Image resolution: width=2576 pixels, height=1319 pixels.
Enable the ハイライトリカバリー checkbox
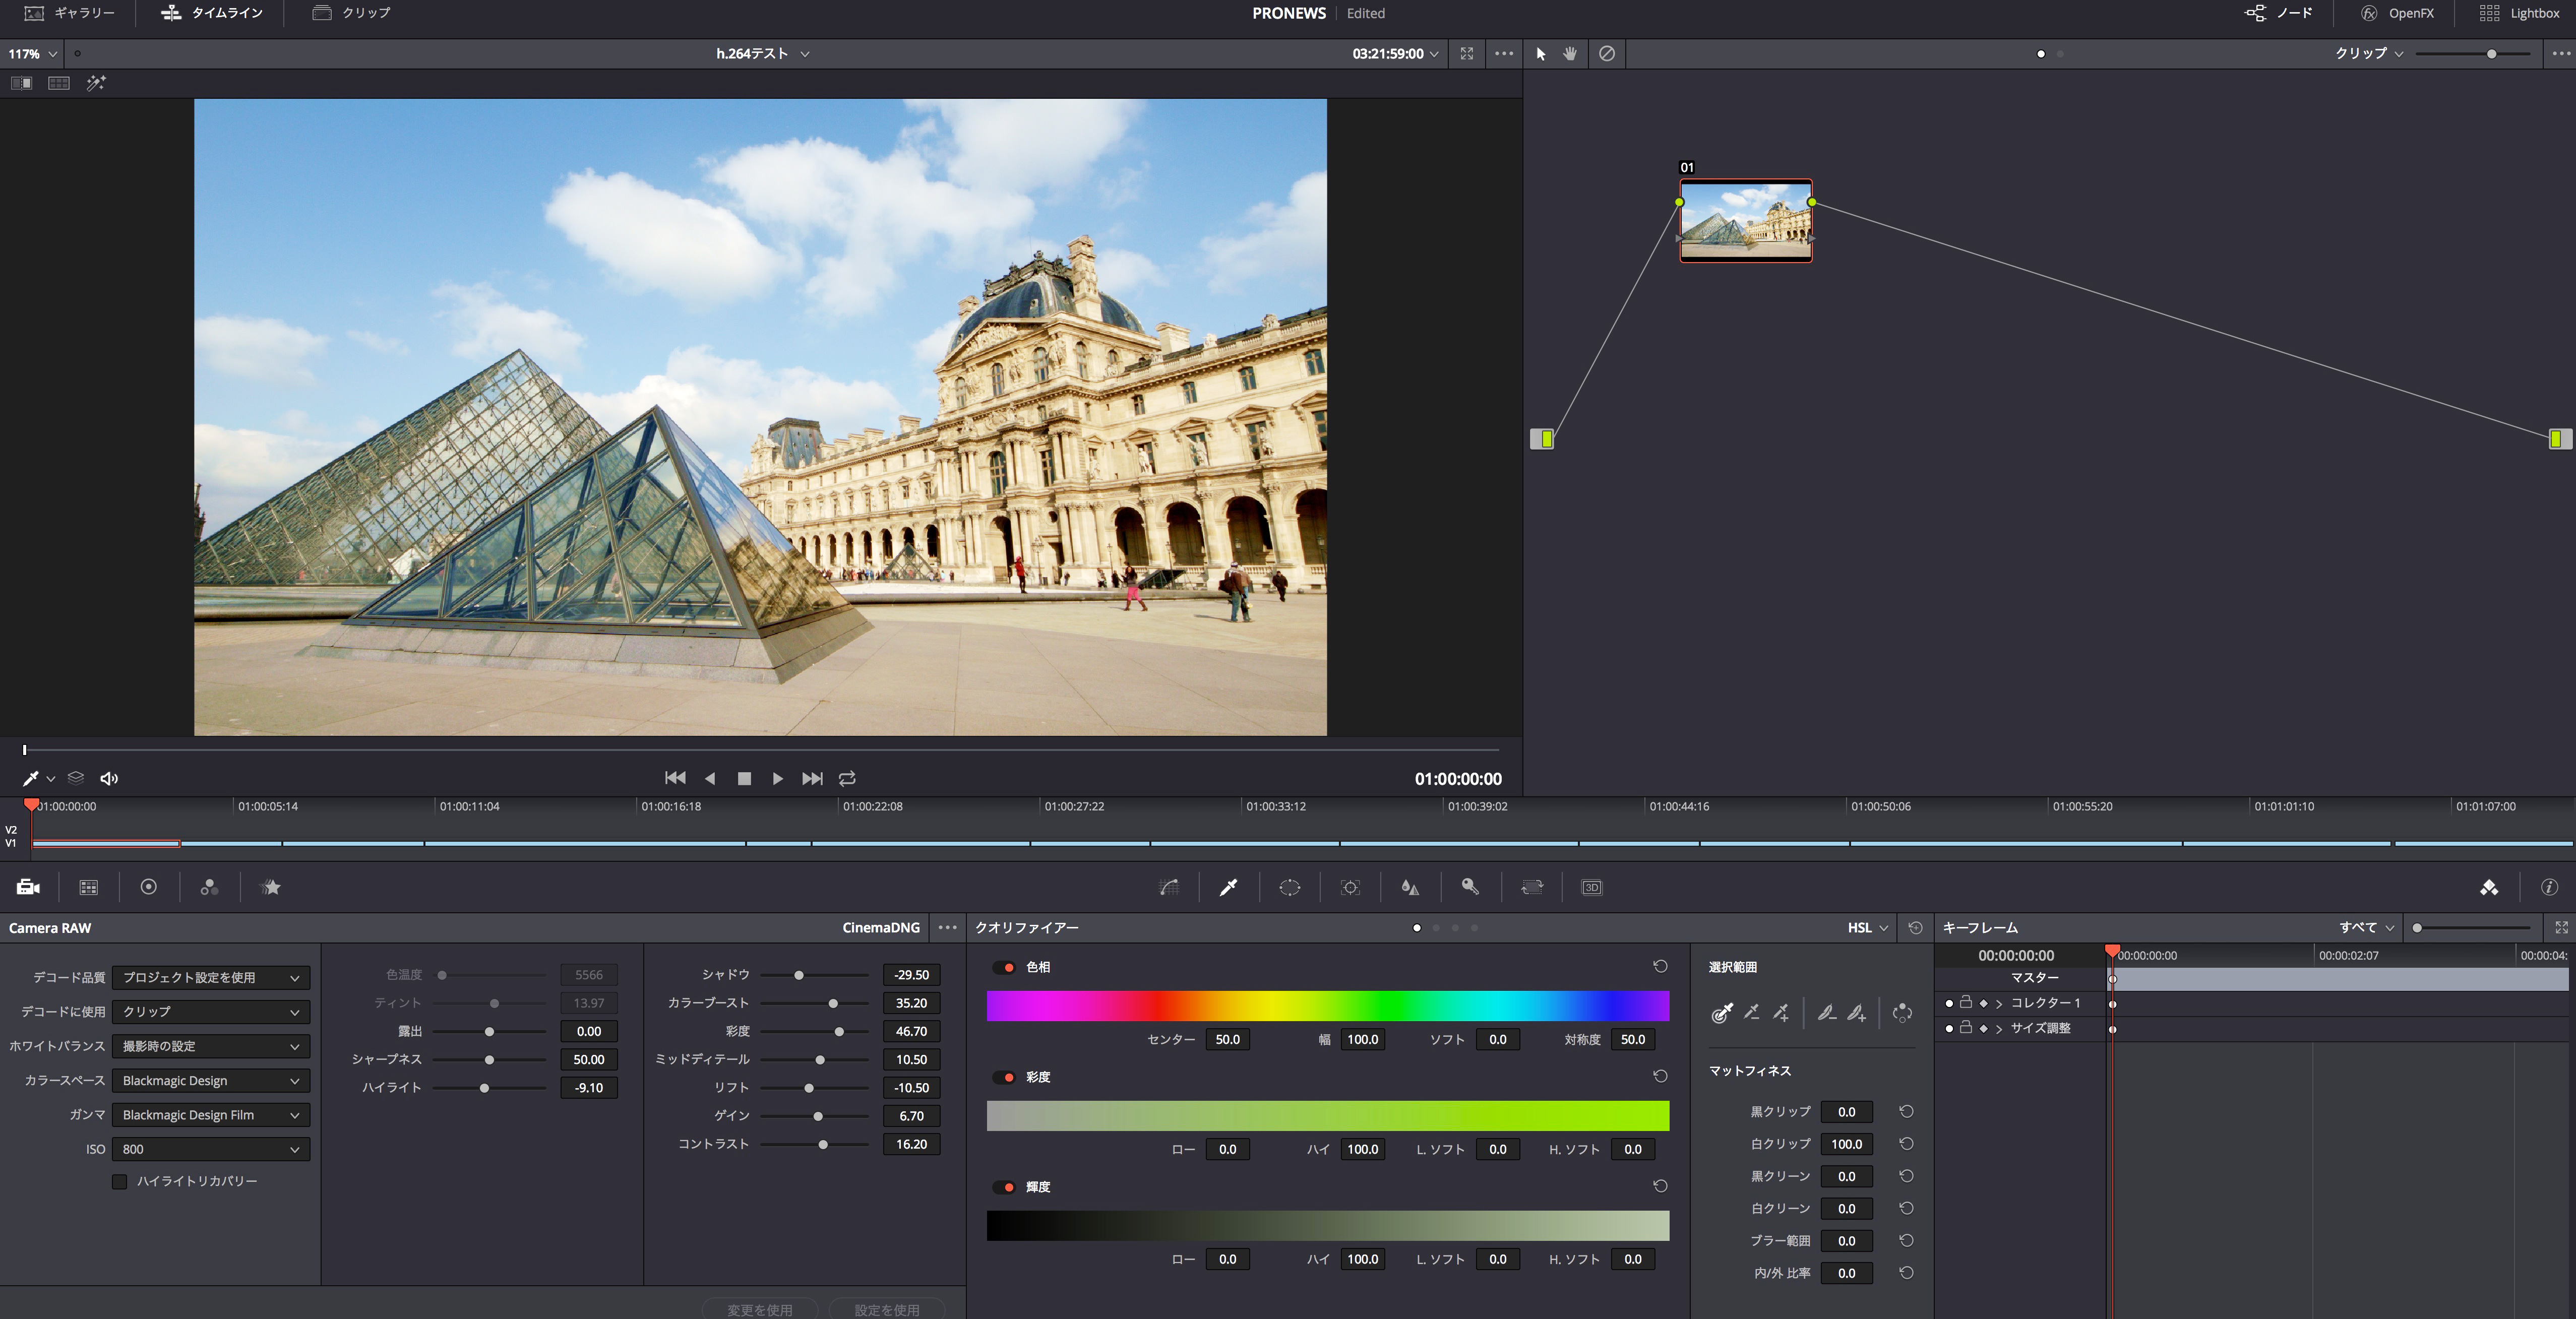click(121, 1181)
